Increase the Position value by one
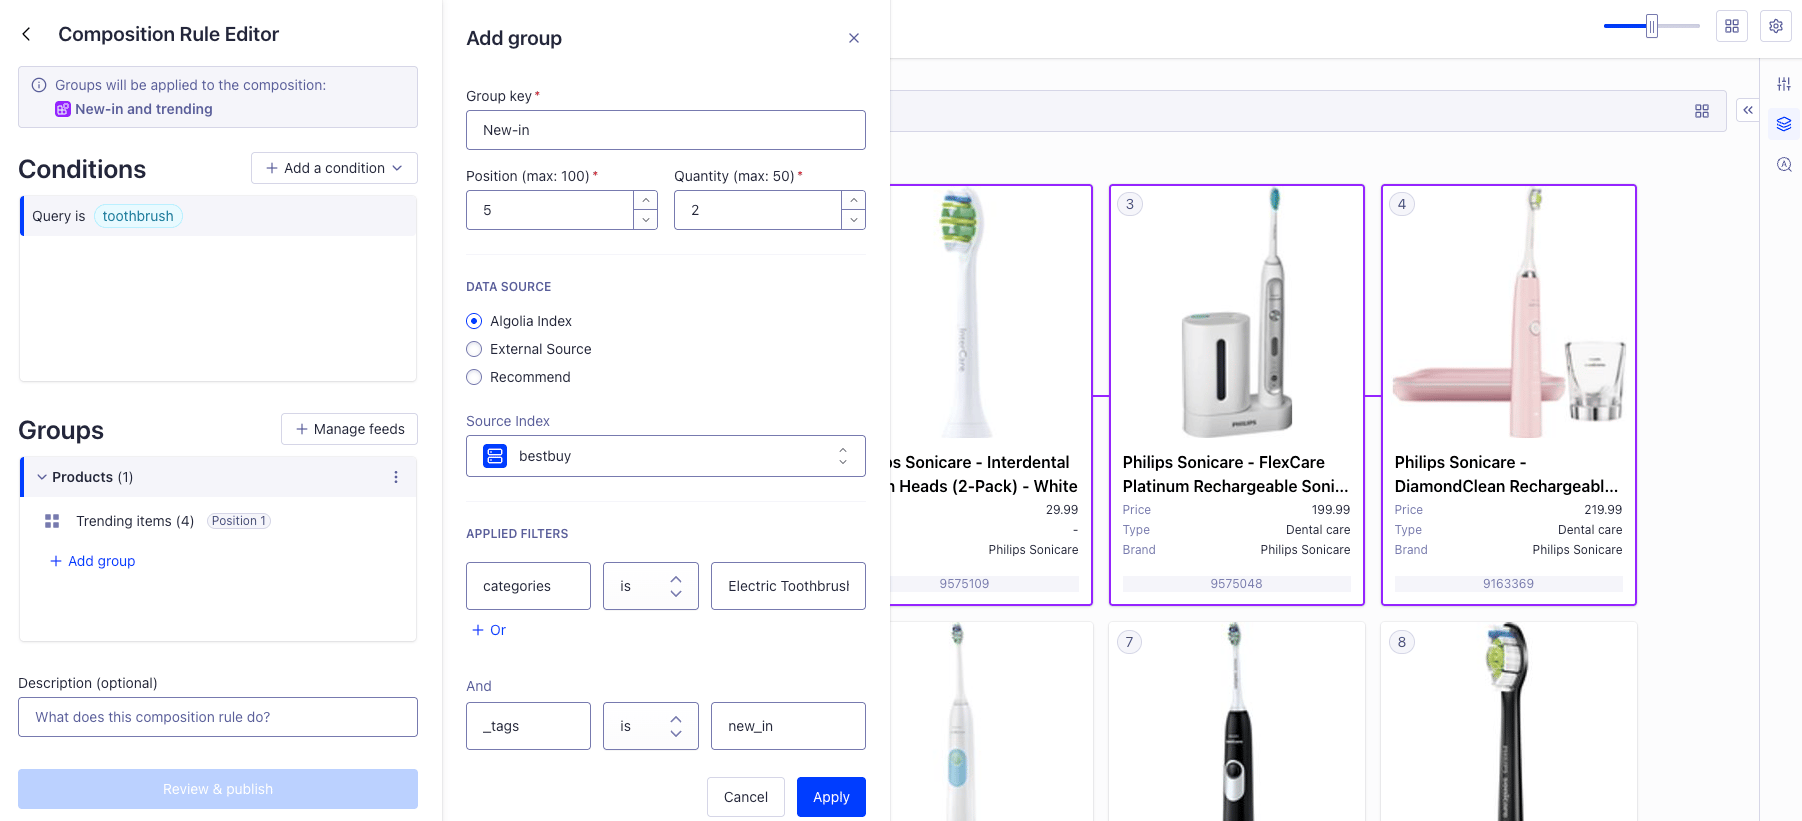 point(646,200)
